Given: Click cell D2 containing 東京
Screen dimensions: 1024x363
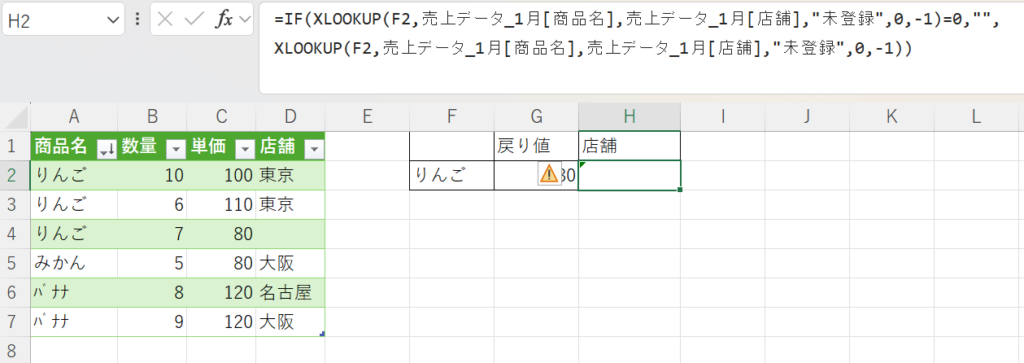Looking at the screenshot, I should point(291,175).
